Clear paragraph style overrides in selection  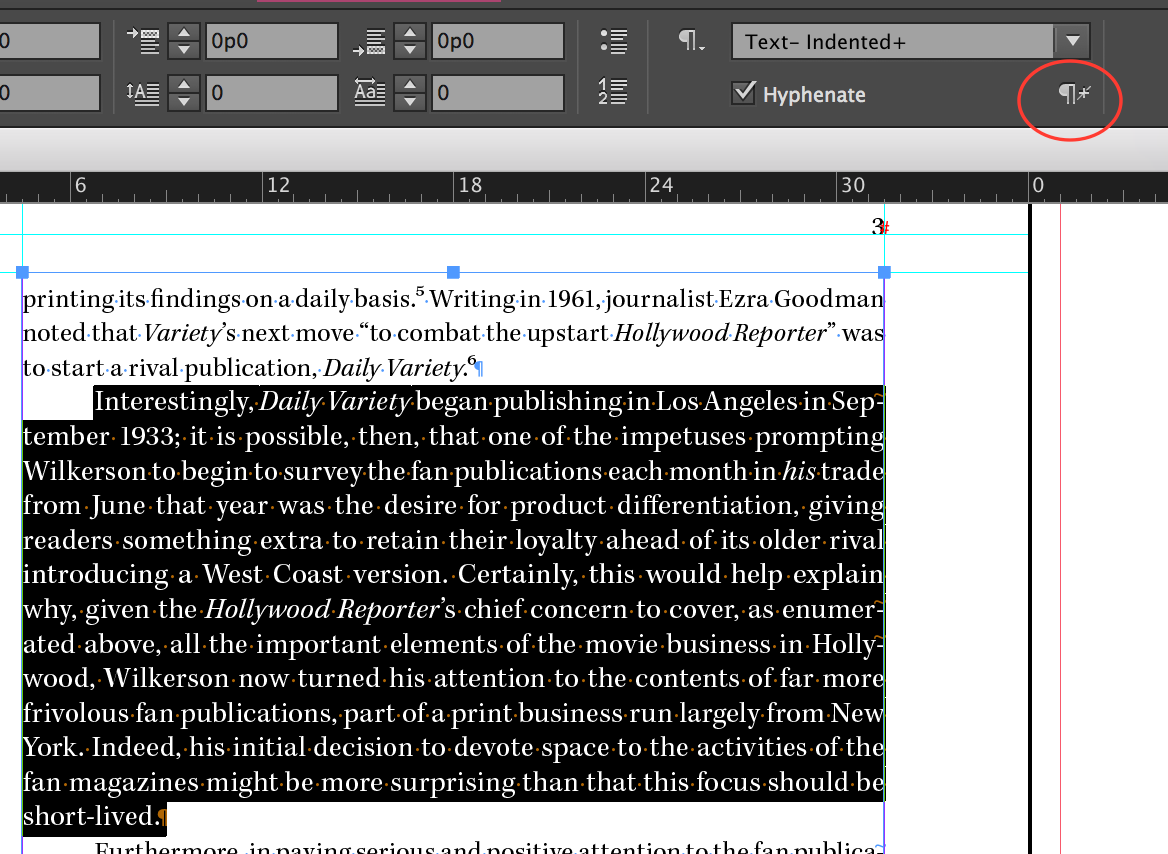coord(1073,94)
